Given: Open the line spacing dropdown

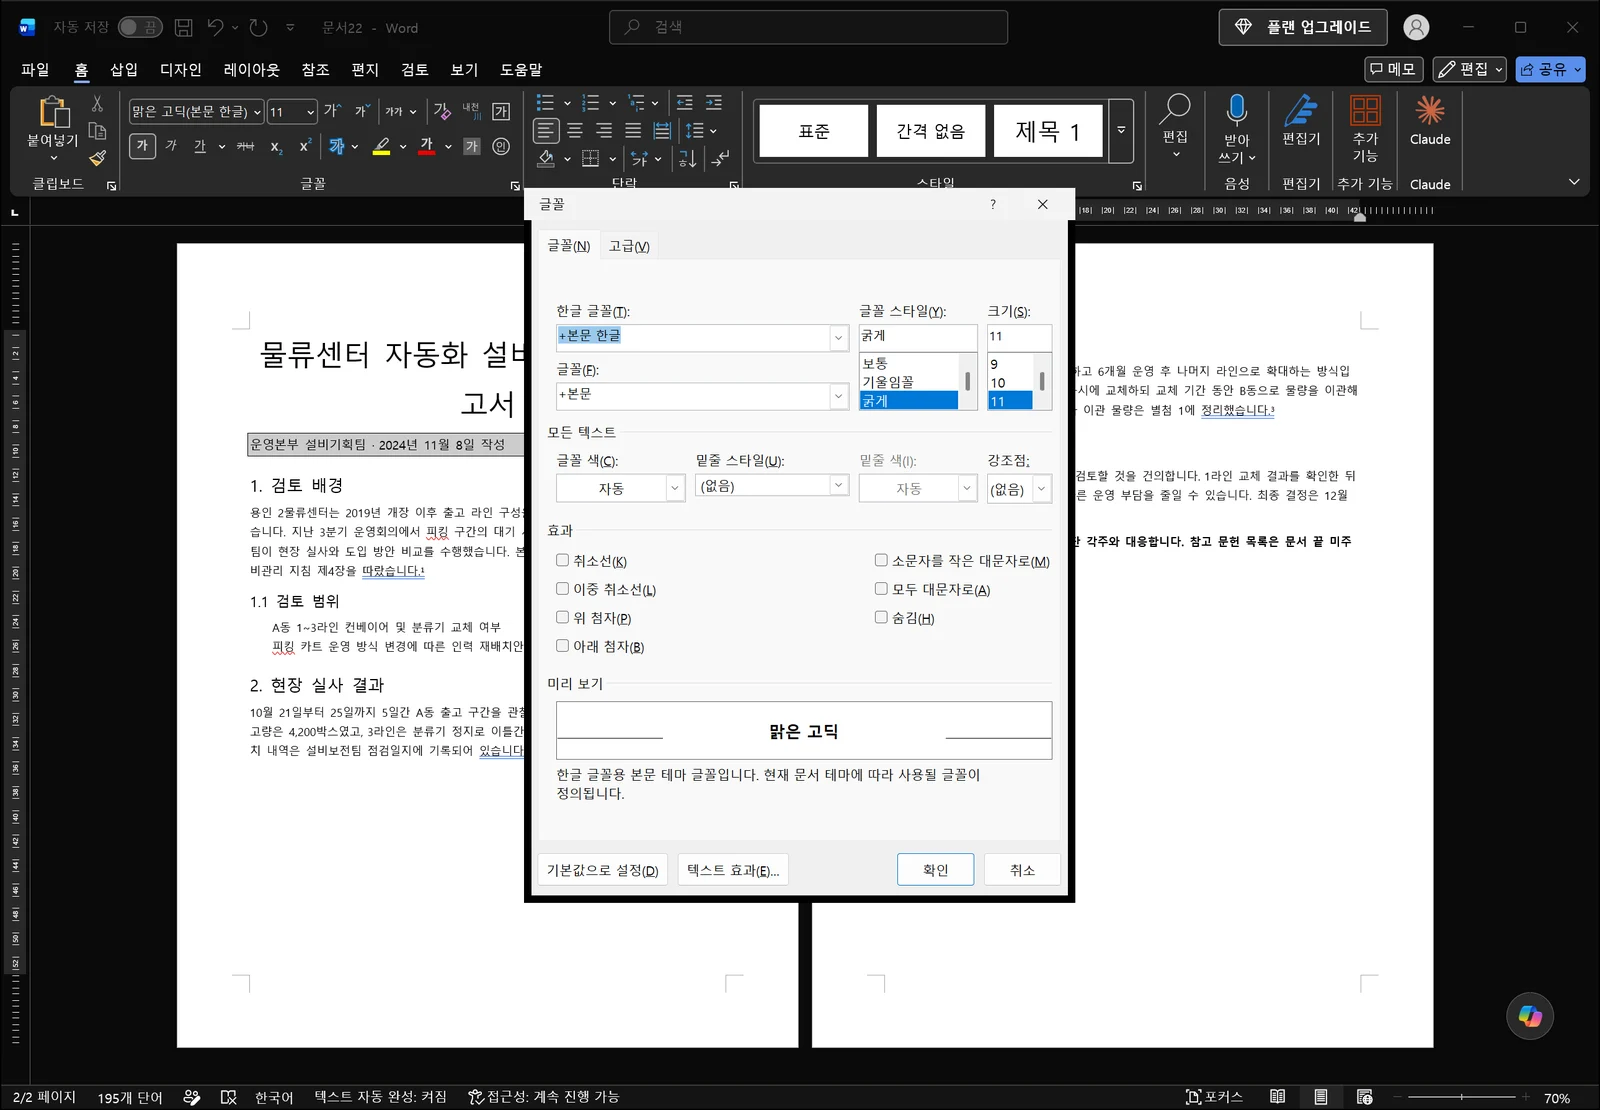Looking at the screenshot, I should click(x=713, y=131).
